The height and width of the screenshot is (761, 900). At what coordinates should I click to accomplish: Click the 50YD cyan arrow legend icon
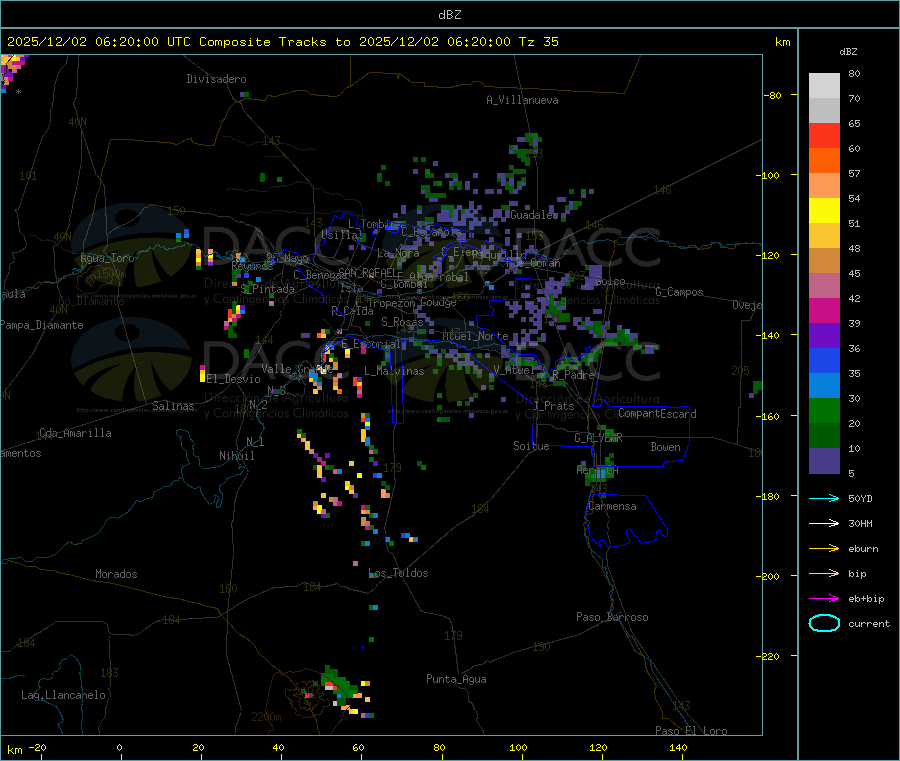click(824, 498)
